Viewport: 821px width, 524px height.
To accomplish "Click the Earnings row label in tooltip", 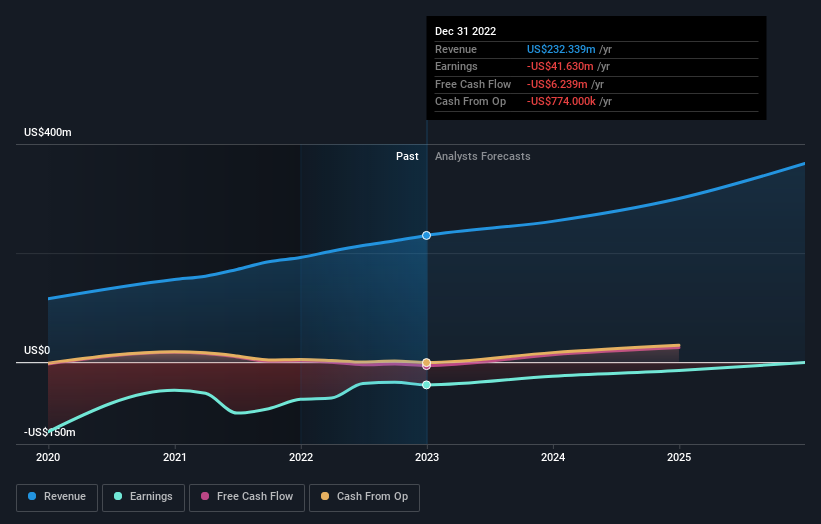I will [x=457, y=66].
